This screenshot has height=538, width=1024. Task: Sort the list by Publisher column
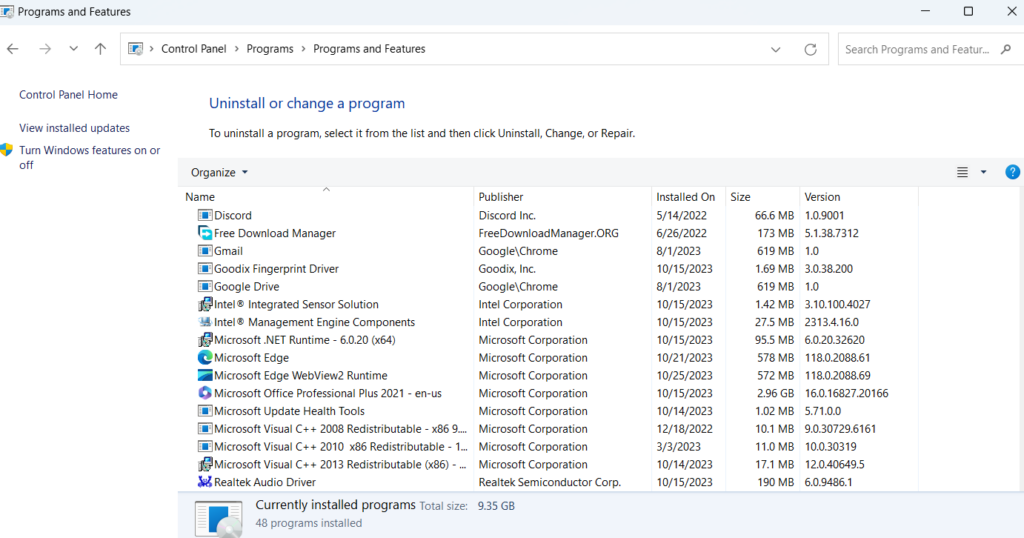[501, 197]
